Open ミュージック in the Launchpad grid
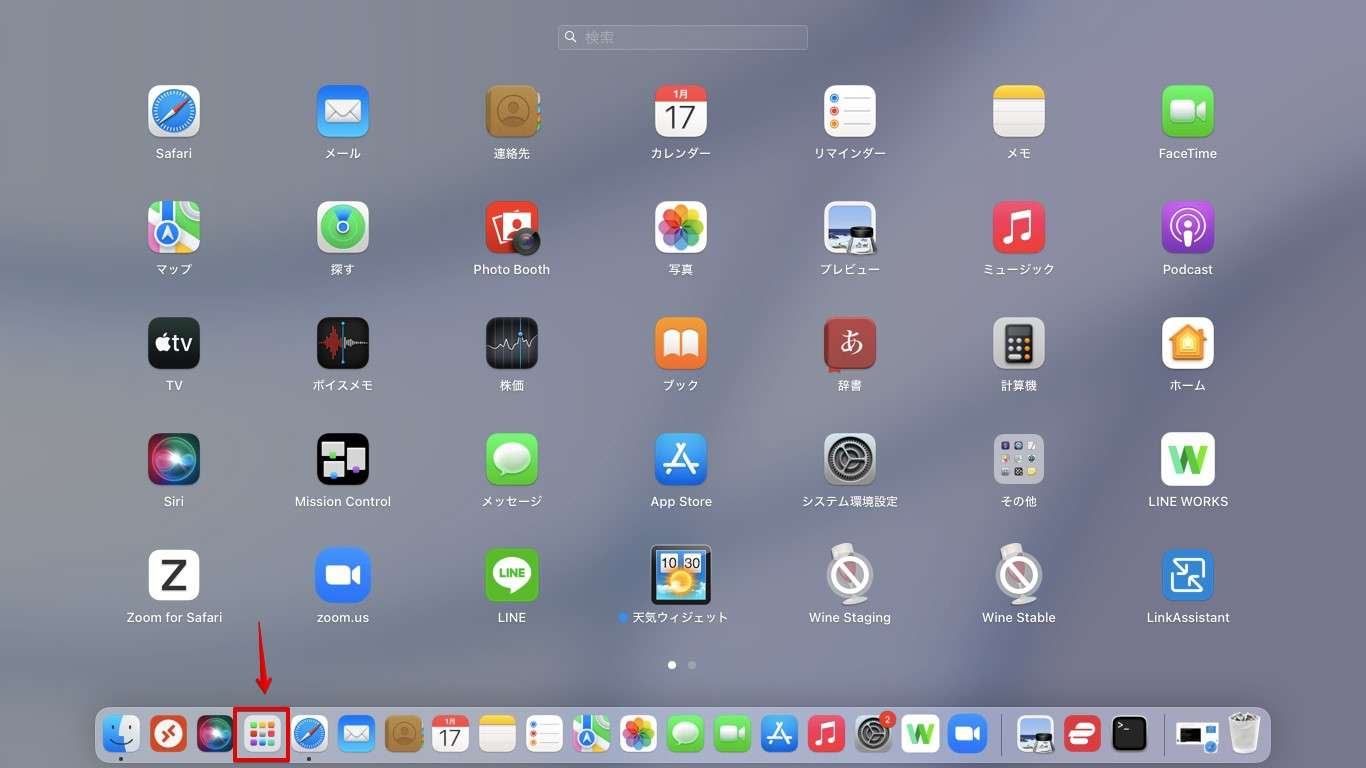 (1019, 227)
